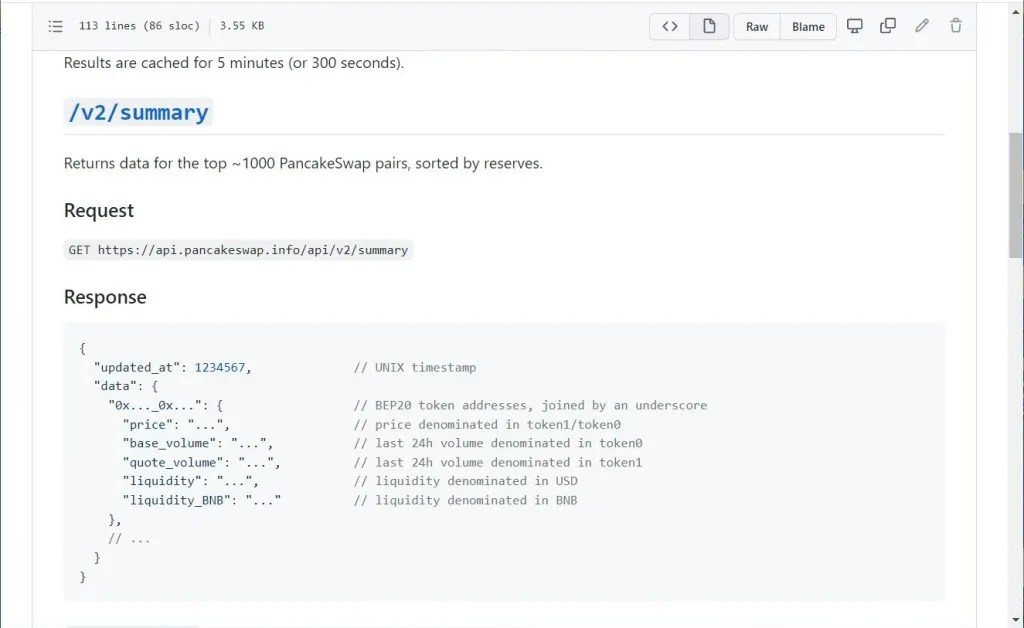Delete this file using the trash icon

(x=955, y=26)
